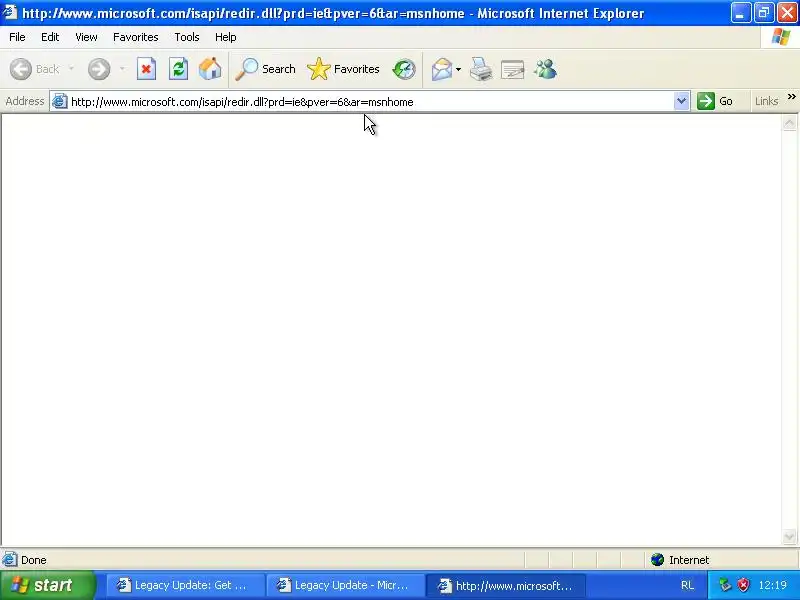Restore down the Internet Explorer window

pos(763,13)
